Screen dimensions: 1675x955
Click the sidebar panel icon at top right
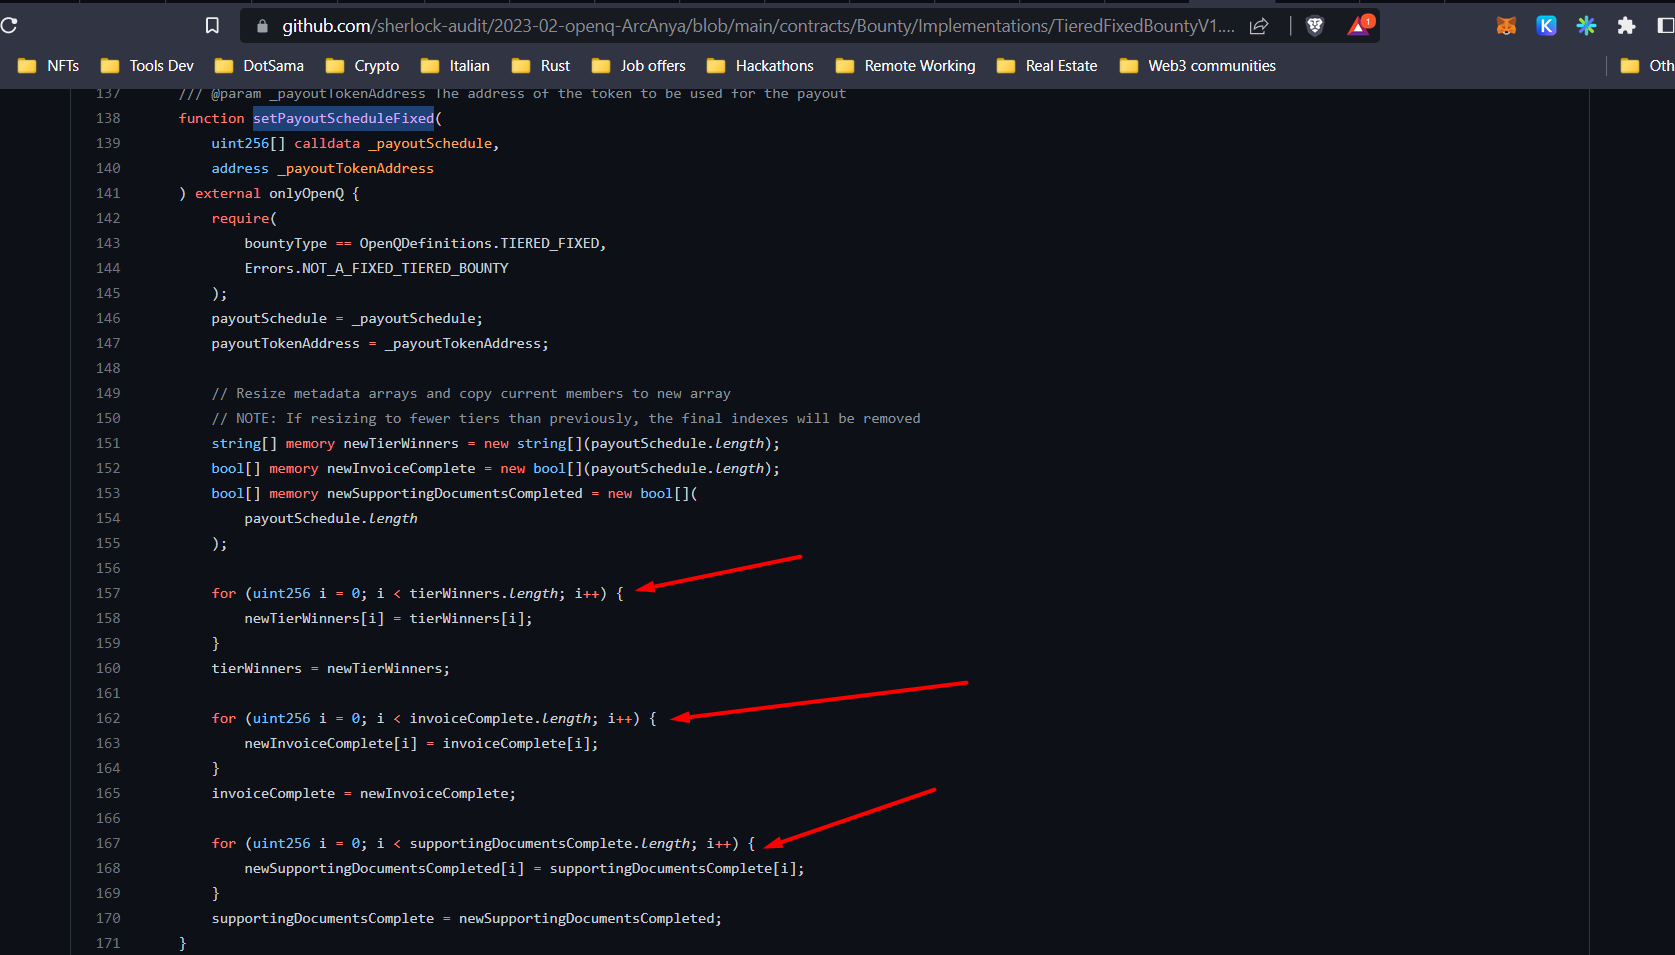coord(1662,26)
